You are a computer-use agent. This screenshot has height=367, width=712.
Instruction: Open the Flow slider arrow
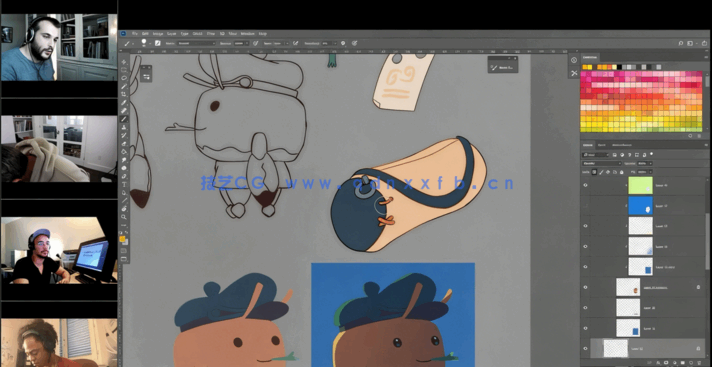(x=287, y=43)
